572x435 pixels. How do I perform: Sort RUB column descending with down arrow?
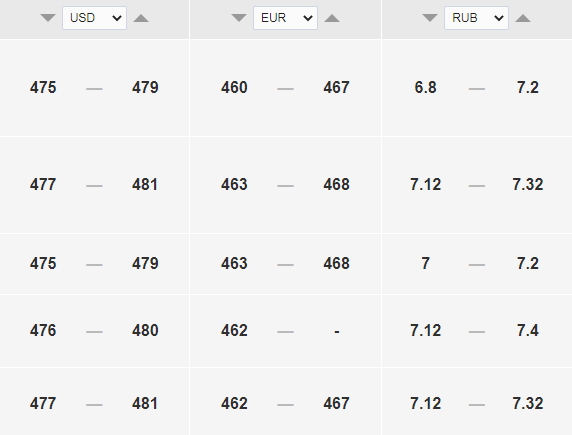click(x=430, y=18)
